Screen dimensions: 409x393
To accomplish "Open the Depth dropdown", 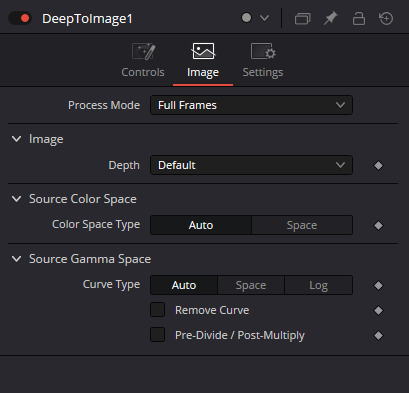I will 251,165.
